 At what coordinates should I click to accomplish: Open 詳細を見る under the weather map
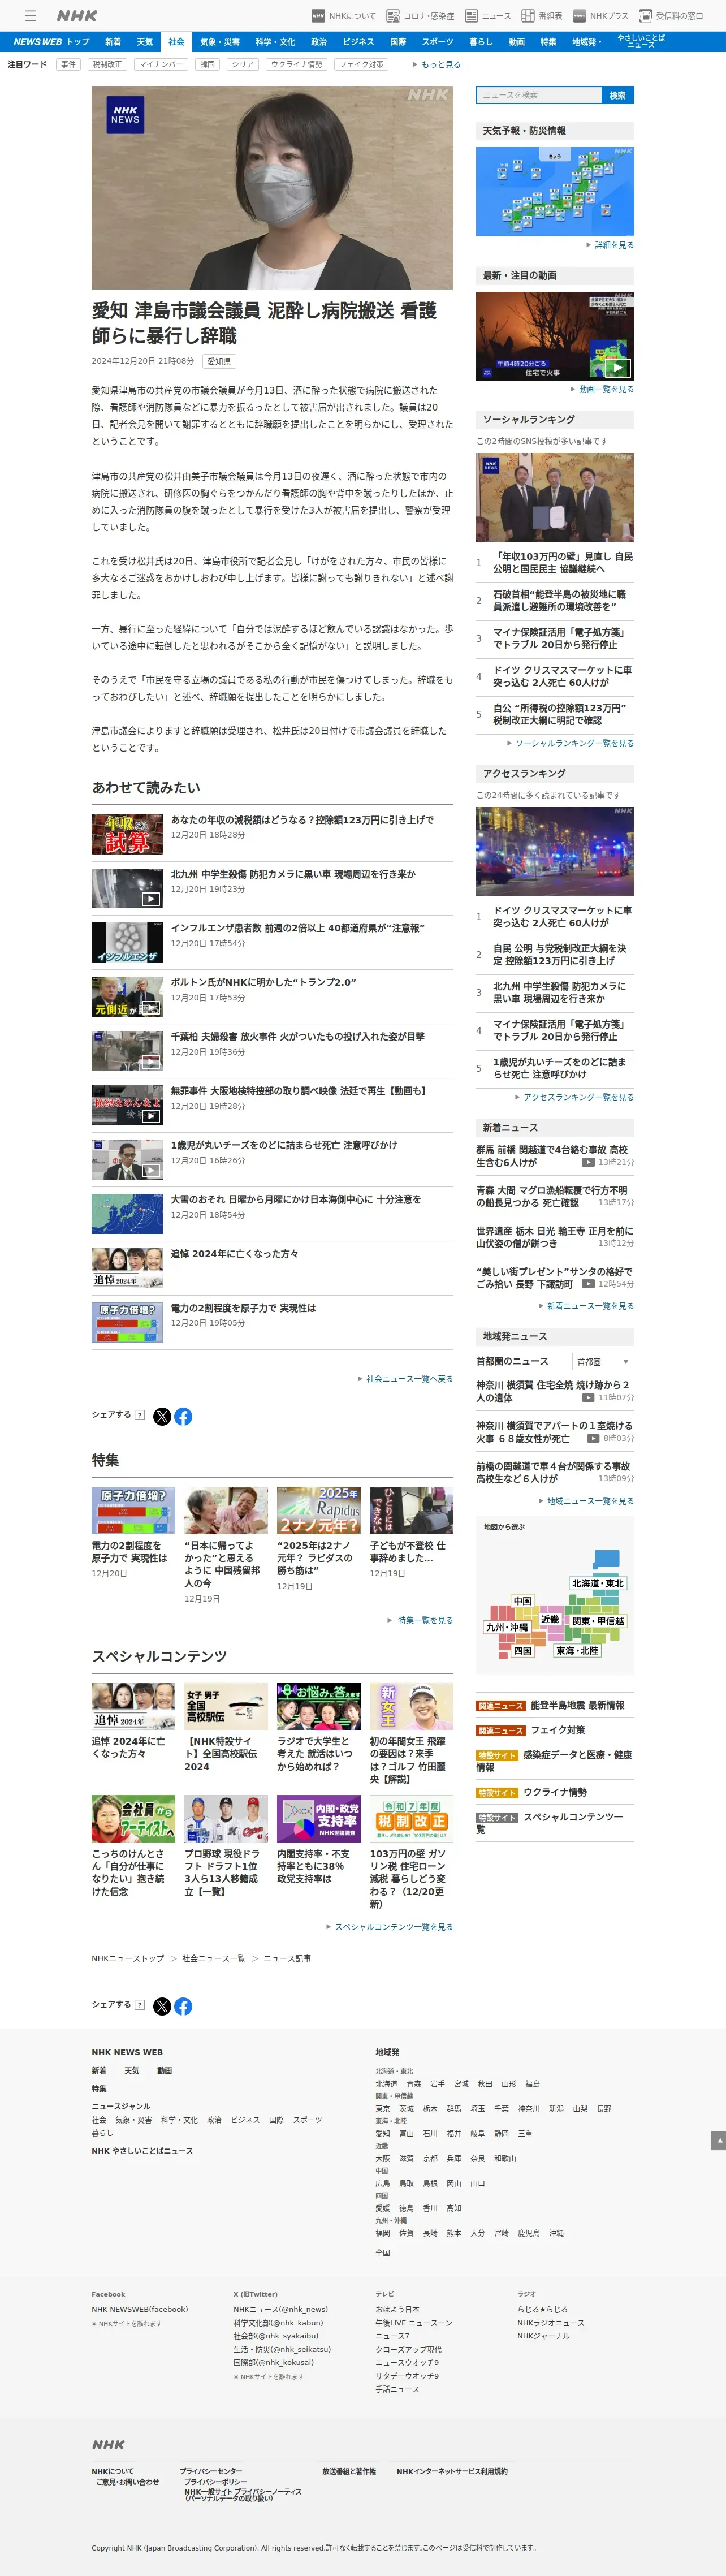coord(610,245)
